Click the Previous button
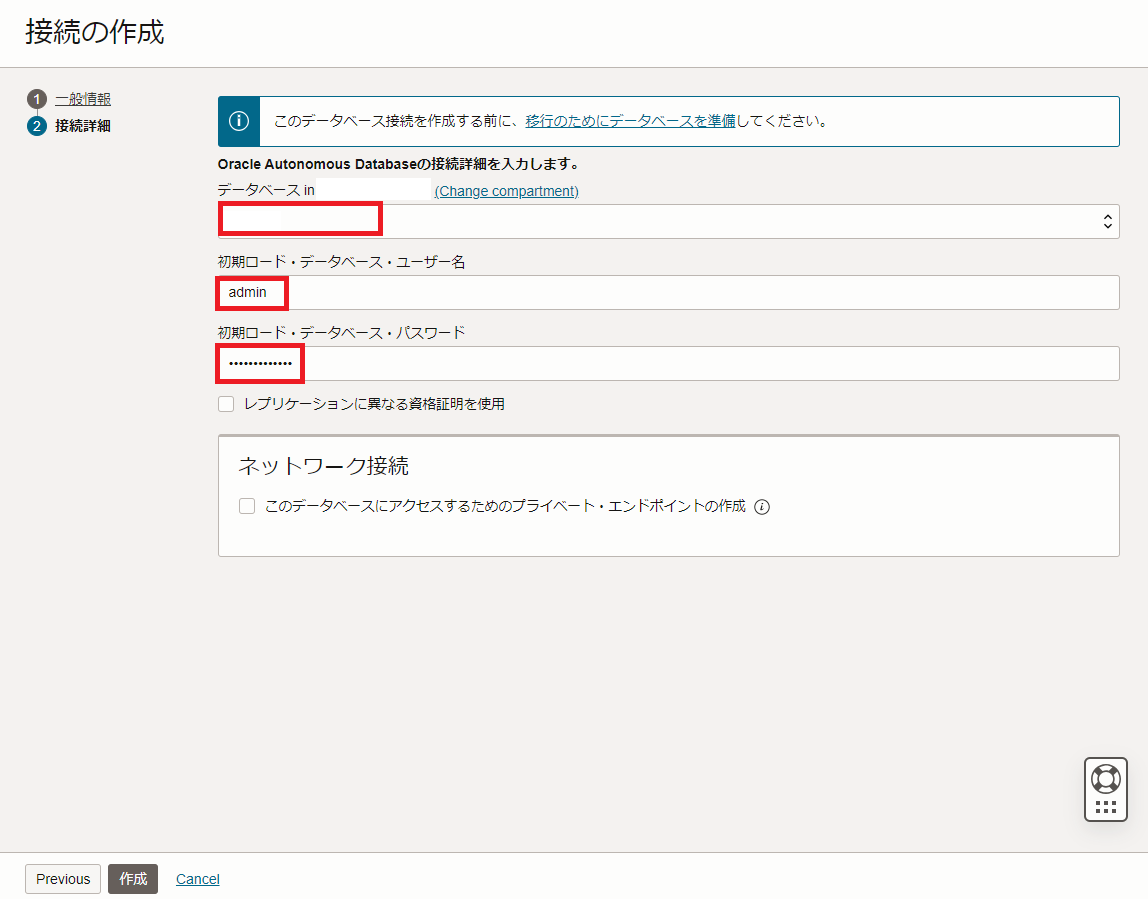 click(62, 878)
